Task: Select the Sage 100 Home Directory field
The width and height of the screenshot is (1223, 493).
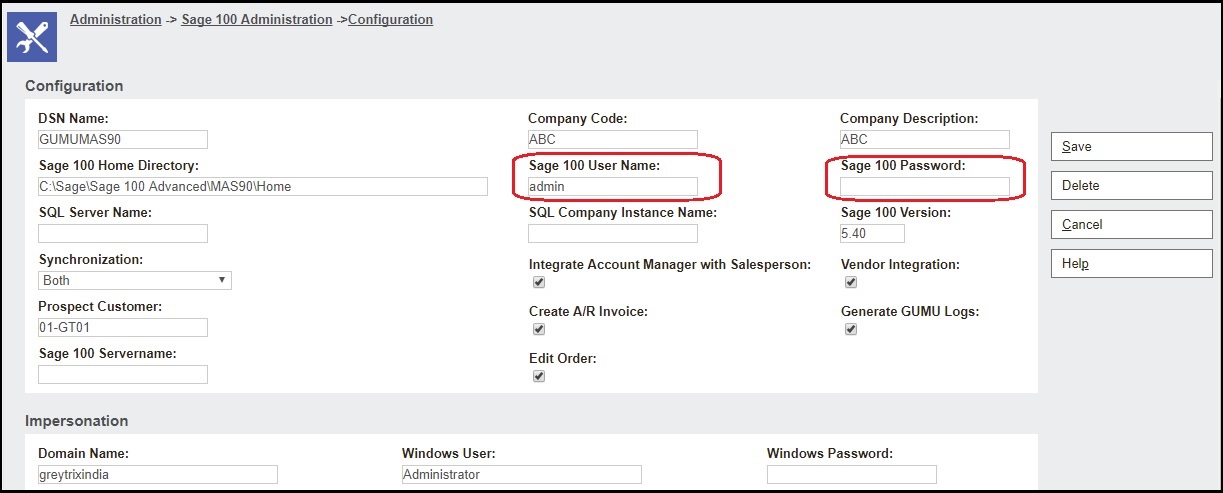Action: 262,186
